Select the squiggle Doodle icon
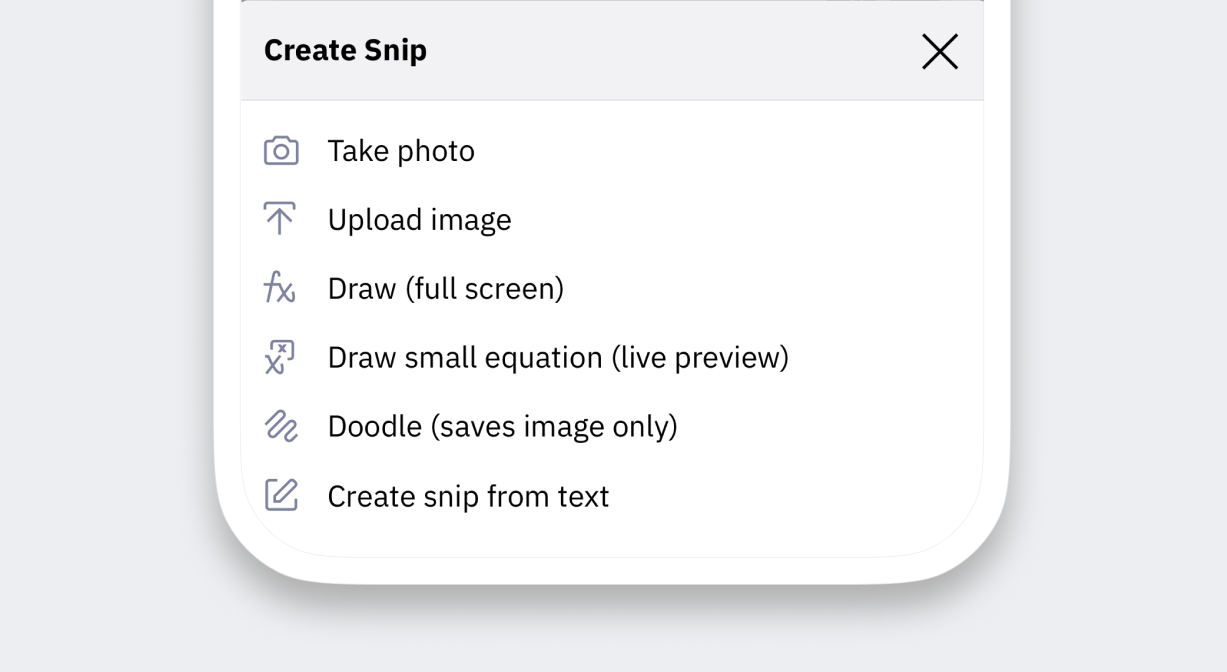This screenshot has height=672, width=1227. pos(281,425)
